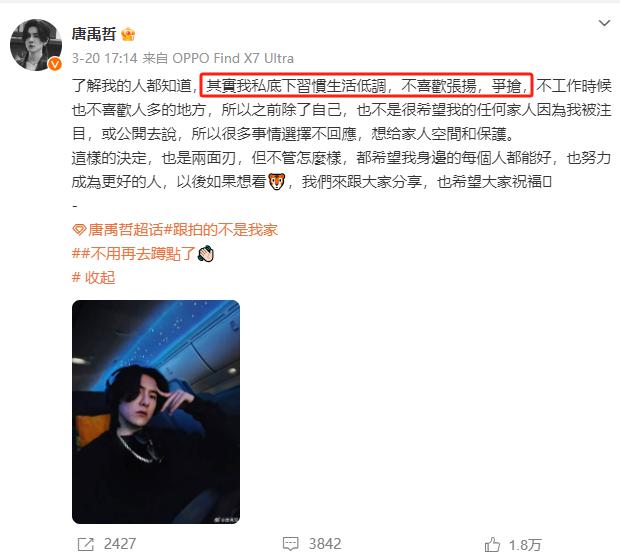The width and height of the screenshot is (620, 559).
Task: Open hashtag 跟拍的不是我家
Action: [221, 230]
